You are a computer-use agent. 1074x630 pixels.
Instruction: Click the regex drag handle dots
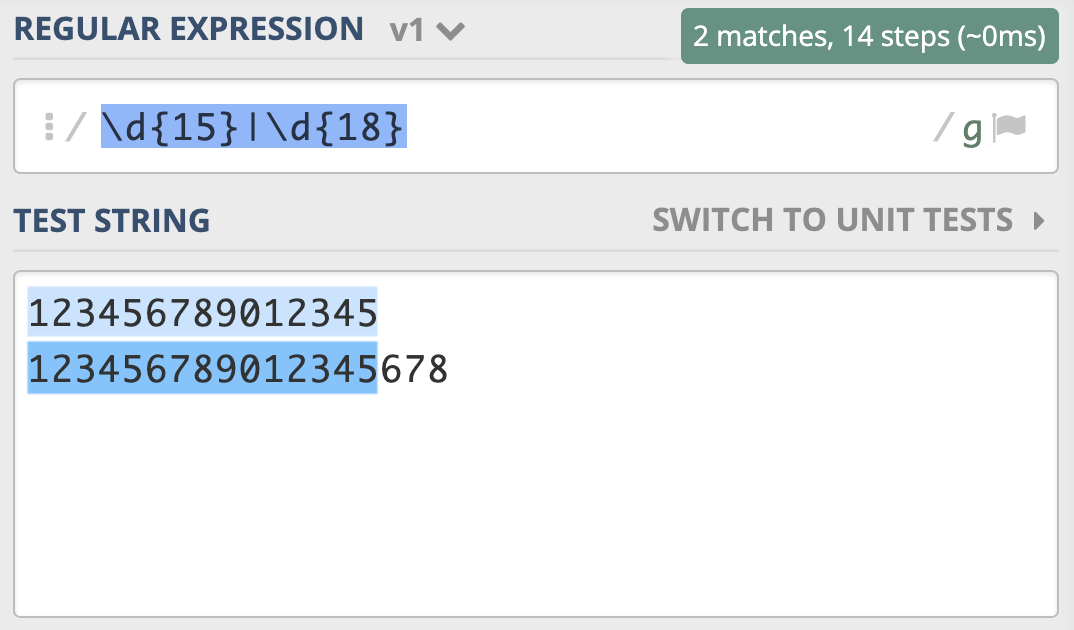coord(48,128)
